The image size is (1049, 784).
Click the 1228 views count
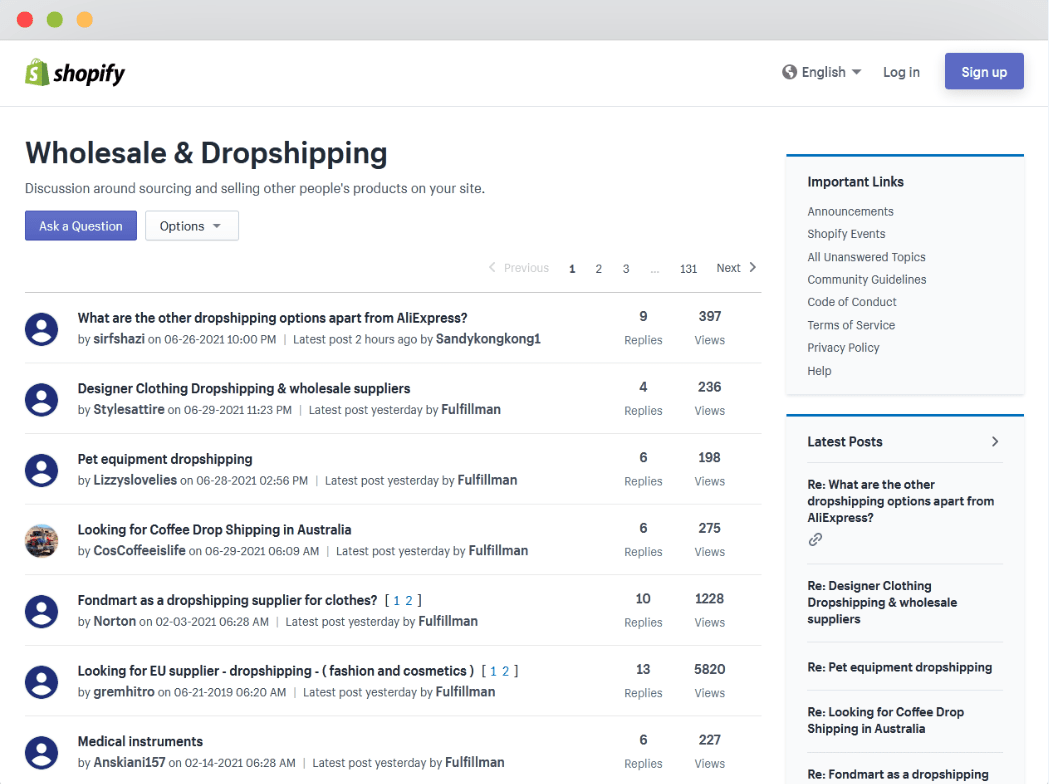coord(709,599)
